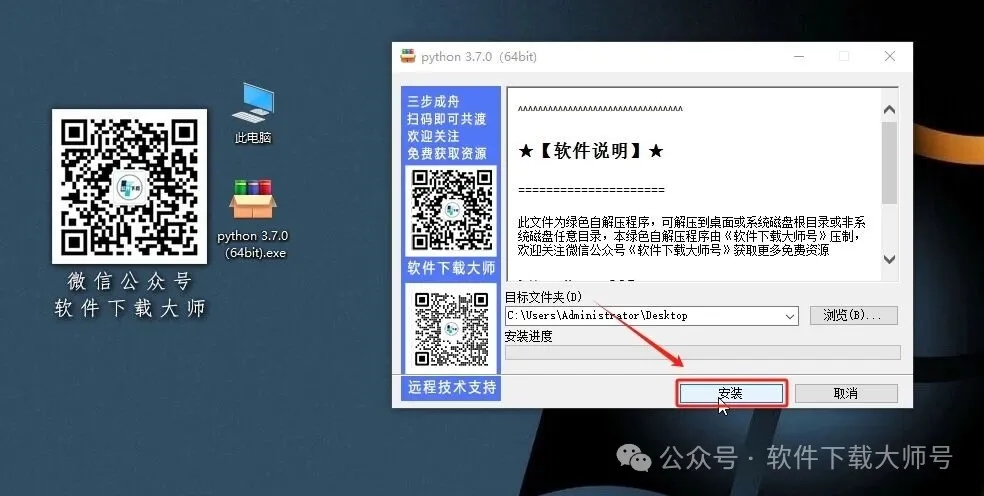Click the upper QR code in installer sidebar
Screen dimensions: 984x496
click(x=451, y=210)
